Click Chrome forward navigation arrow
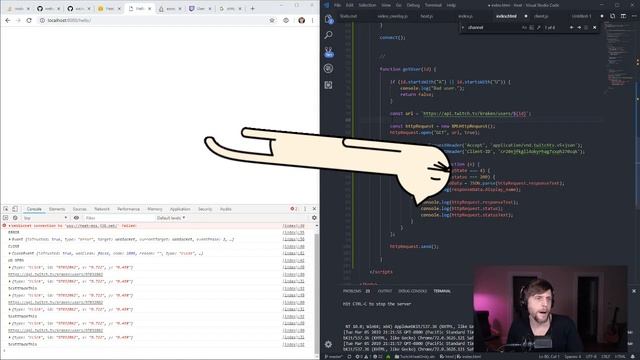 18,20
